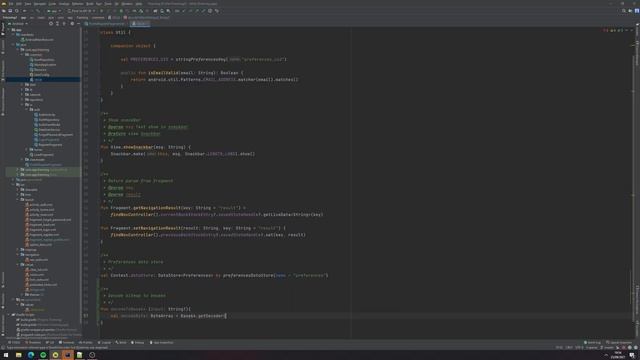Click the Sync/Reload toolbar icon
This screenshot has height=360, width=640.
17,11
